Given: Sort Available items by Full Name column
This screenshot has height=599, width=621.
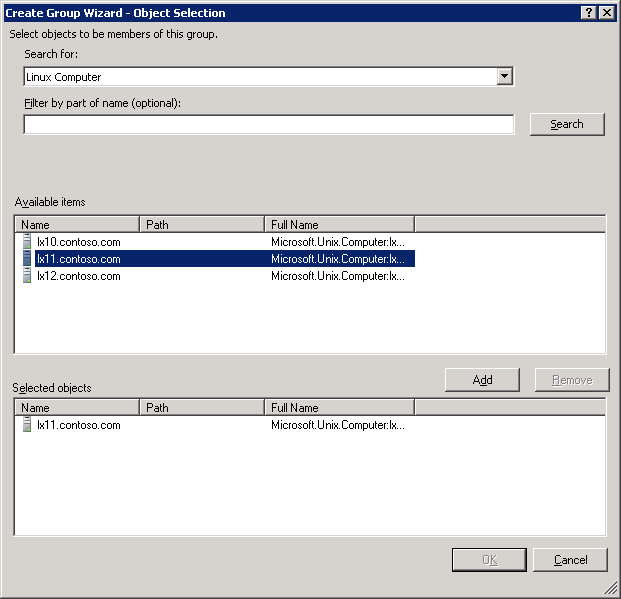Looking at the screenshot, I should point(338,225).
